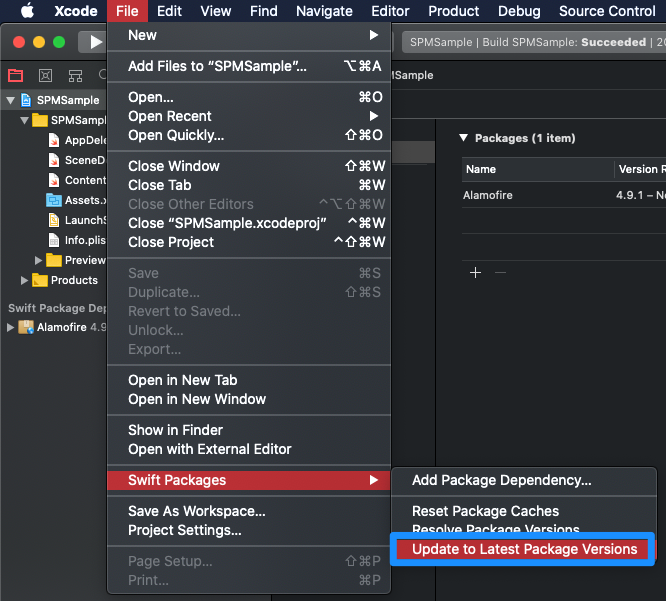This screenshot has width=666, height=601.
Task: Collapse the Packages (1 item) section
Action: coord(463,138)
